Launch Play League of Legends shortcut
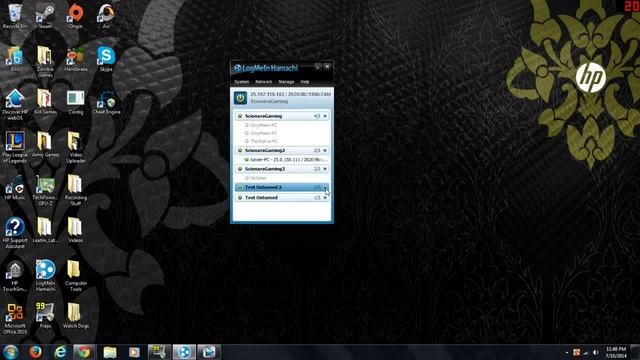This screenshot has width=640, height=360. coord(15,148)
